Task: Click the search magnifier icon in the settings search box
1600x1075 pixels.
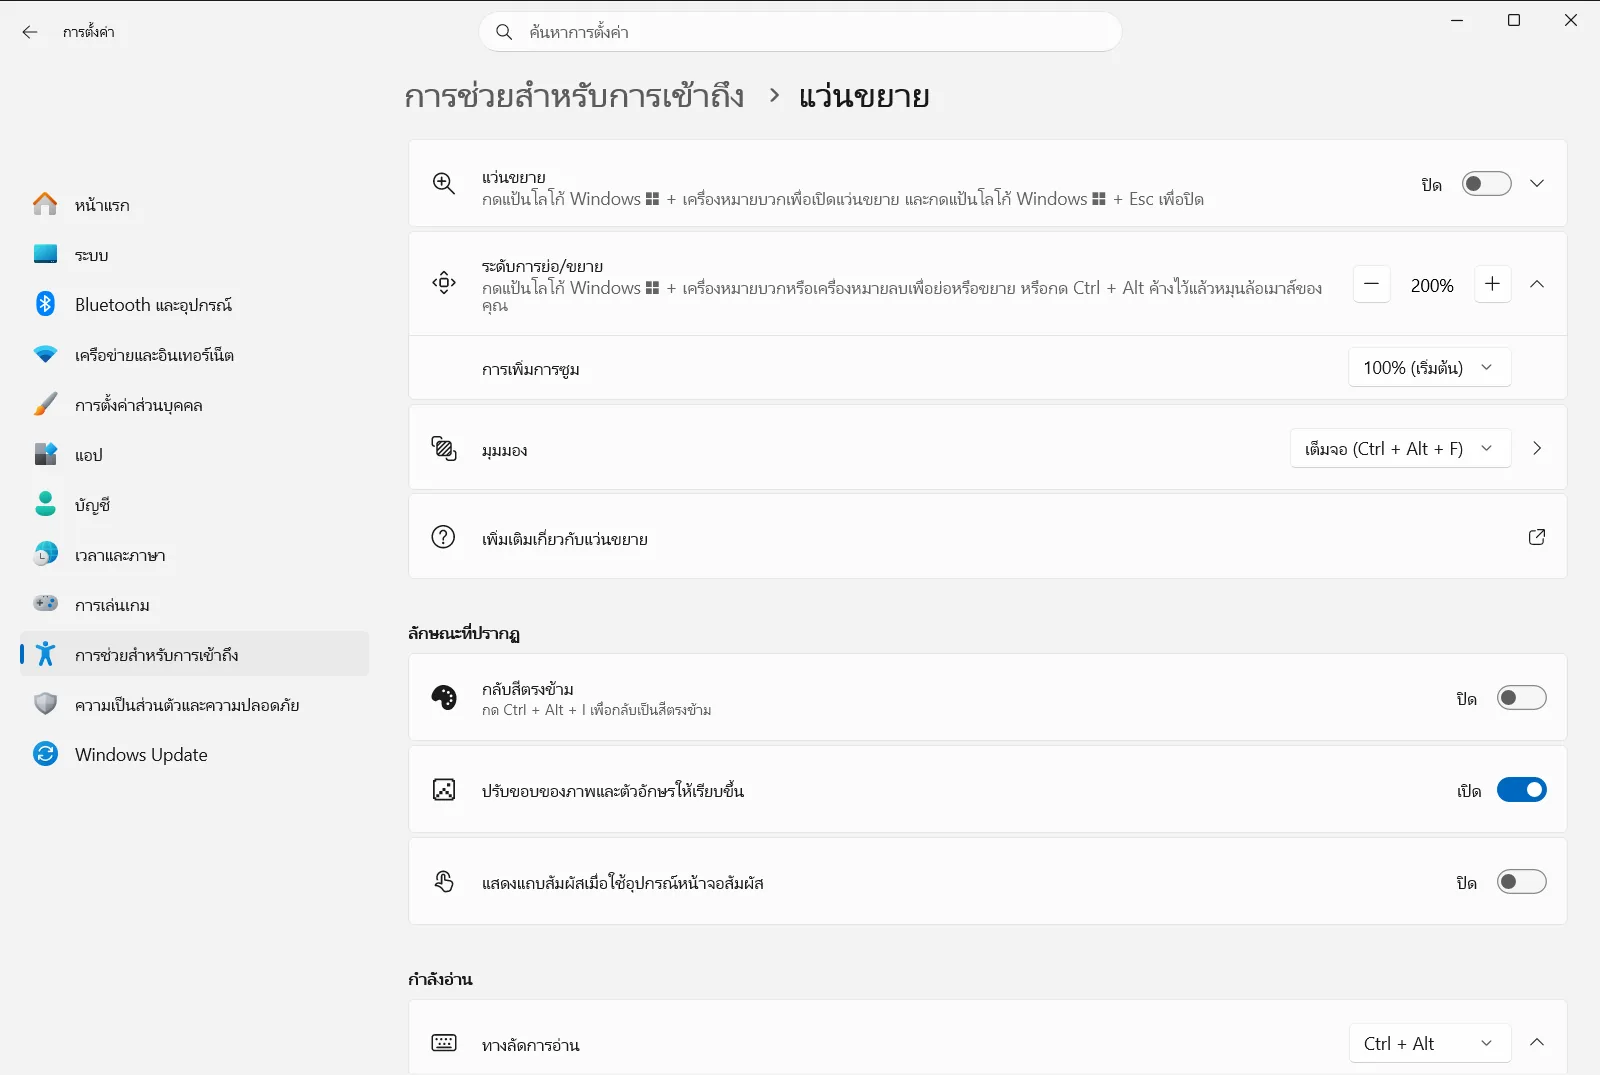Action: click(x=504, y=32)
